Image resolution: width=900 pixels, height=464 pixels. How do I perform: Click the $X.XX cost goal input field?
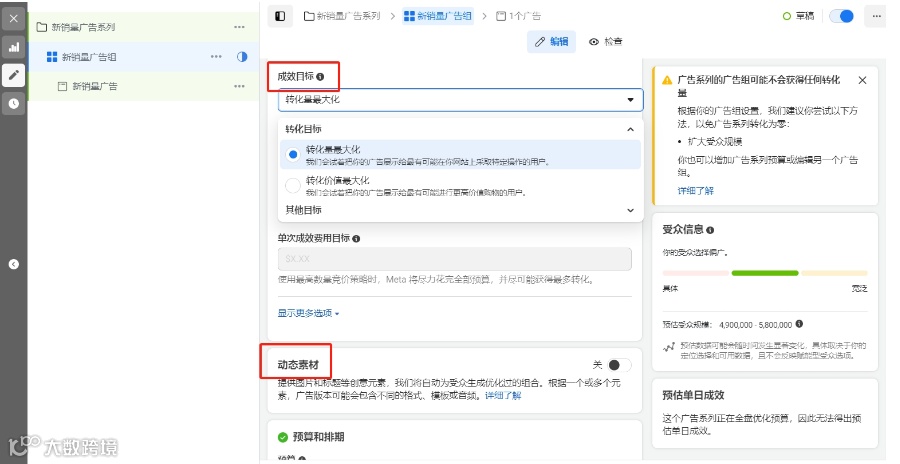pyautogui.click(x=455, y=259)
